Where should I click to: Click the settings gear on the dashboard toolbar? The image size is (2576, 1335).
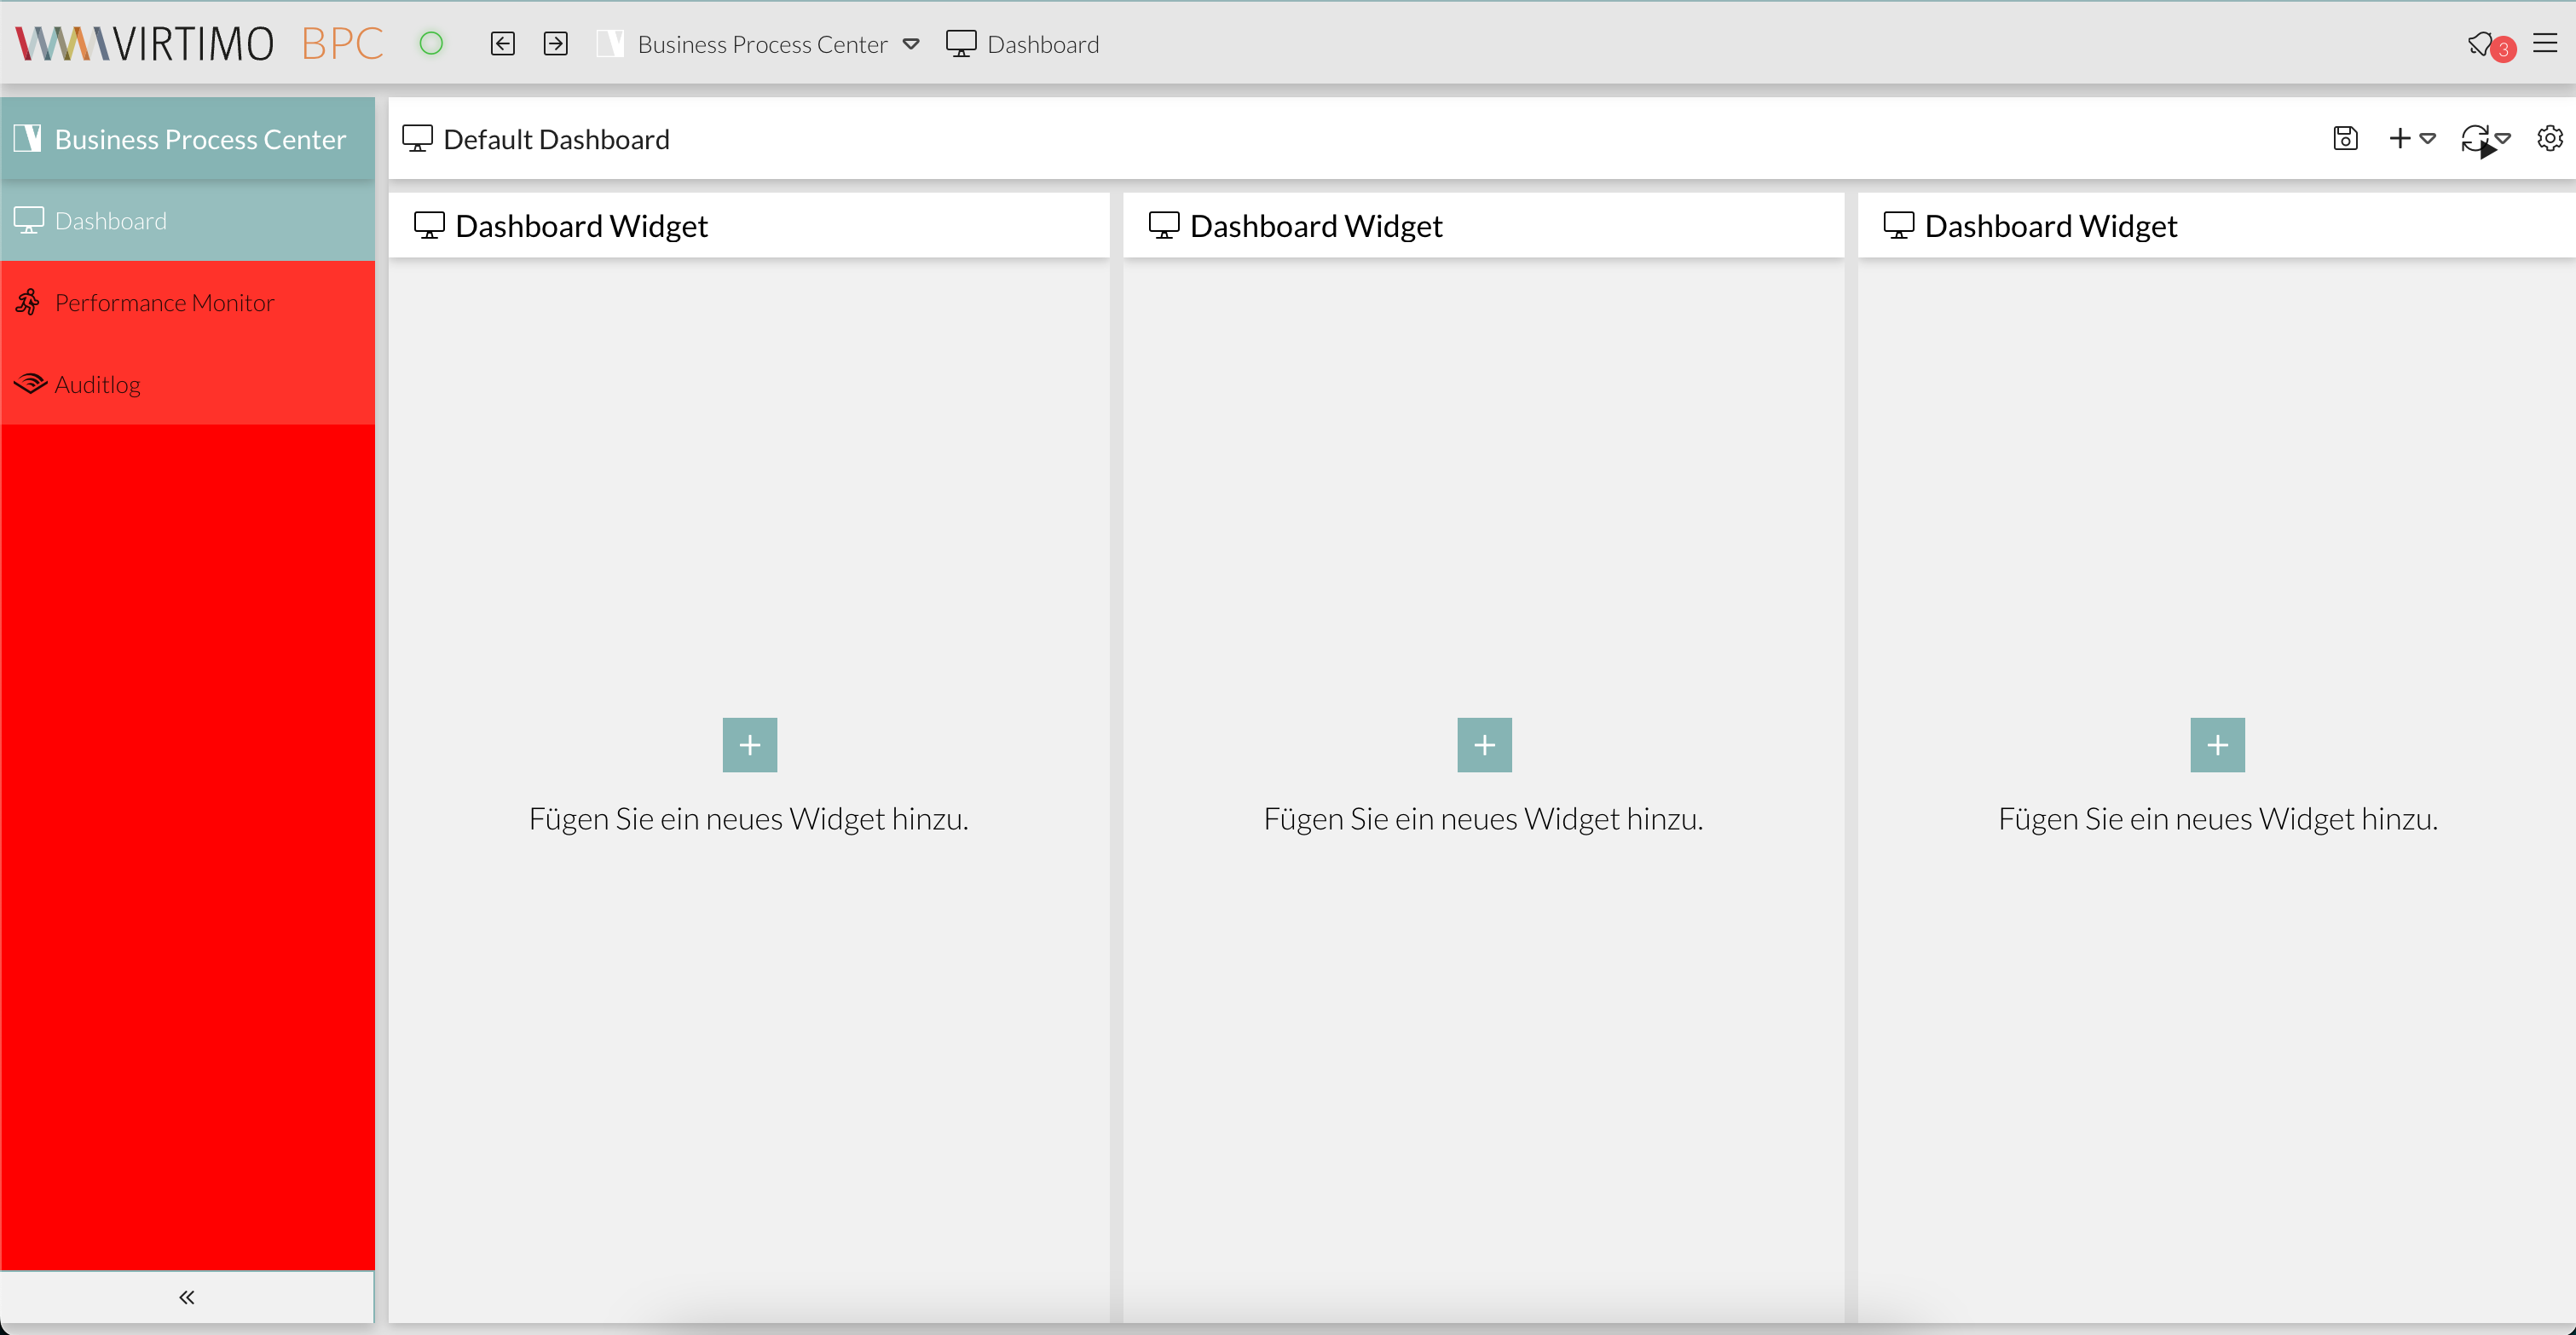[2549, 139]
